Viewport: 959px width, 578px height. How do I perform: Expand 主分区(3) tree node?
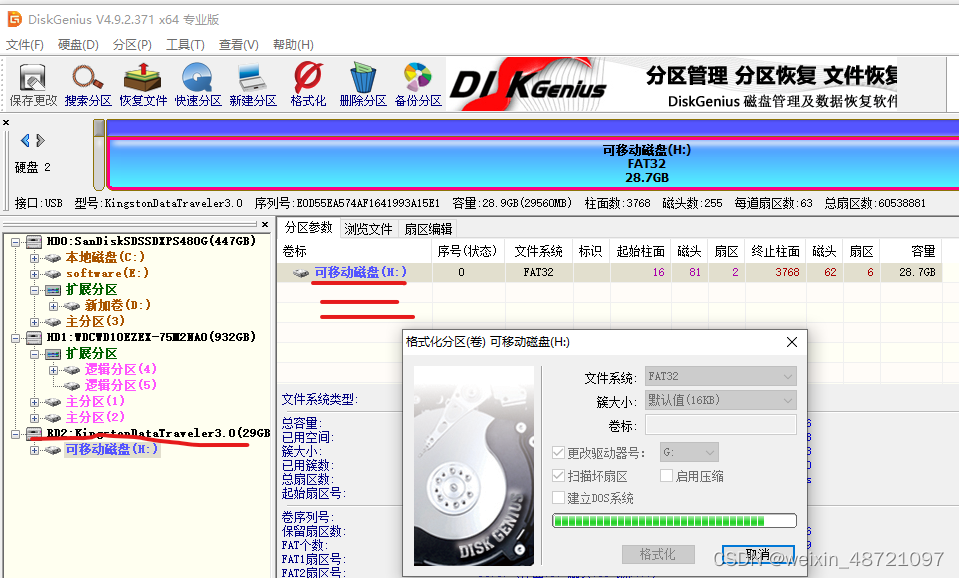click(34, 322)
